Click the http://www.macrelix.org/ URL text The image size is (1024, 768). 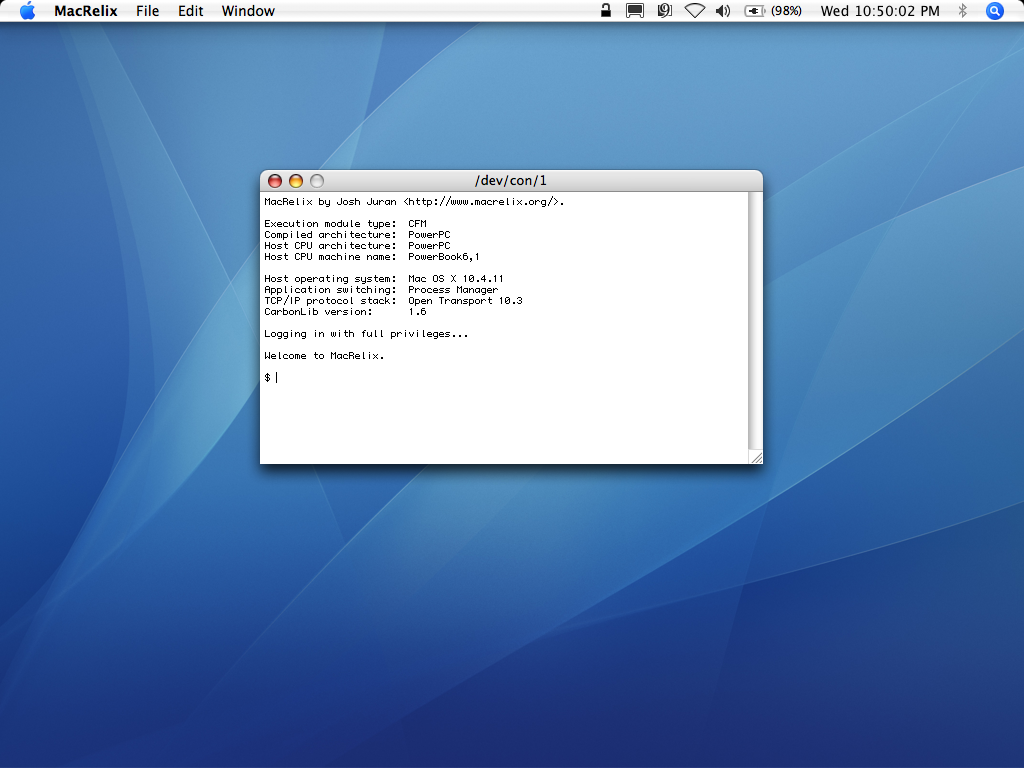point(481,202)
